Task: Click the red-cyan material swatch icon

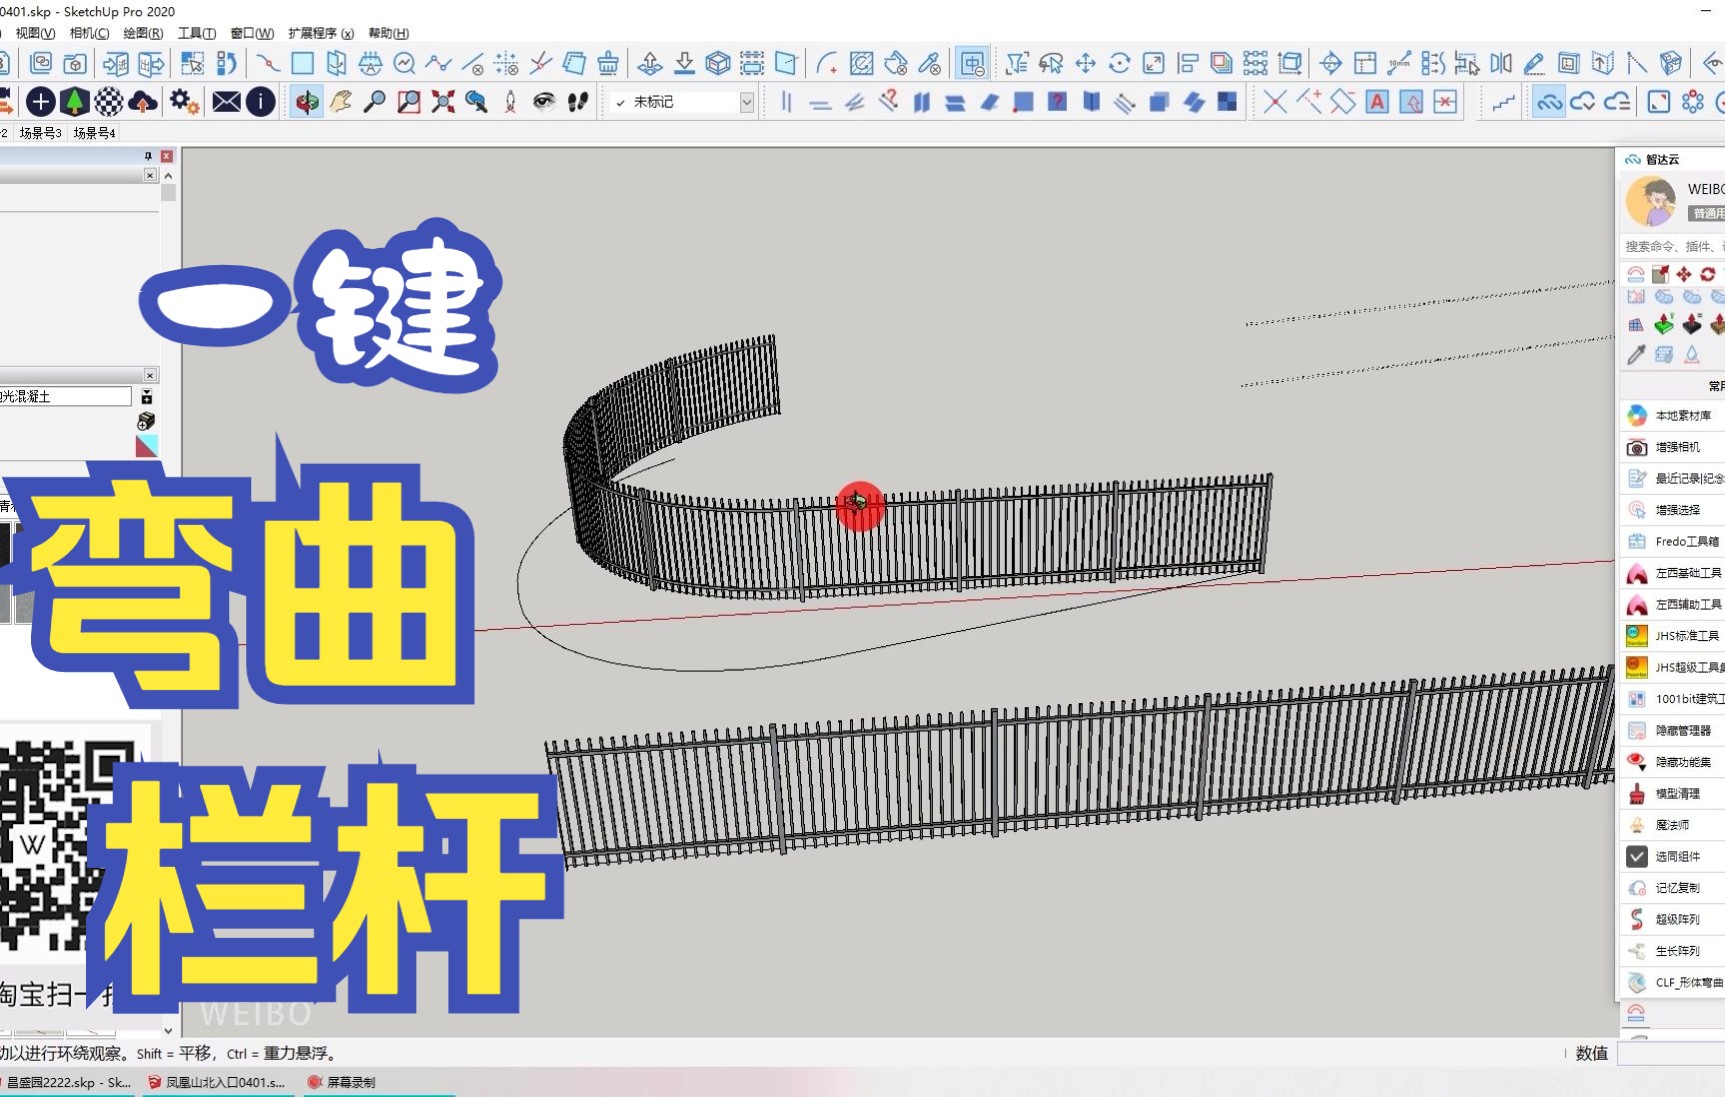Action: click(147, 446)
